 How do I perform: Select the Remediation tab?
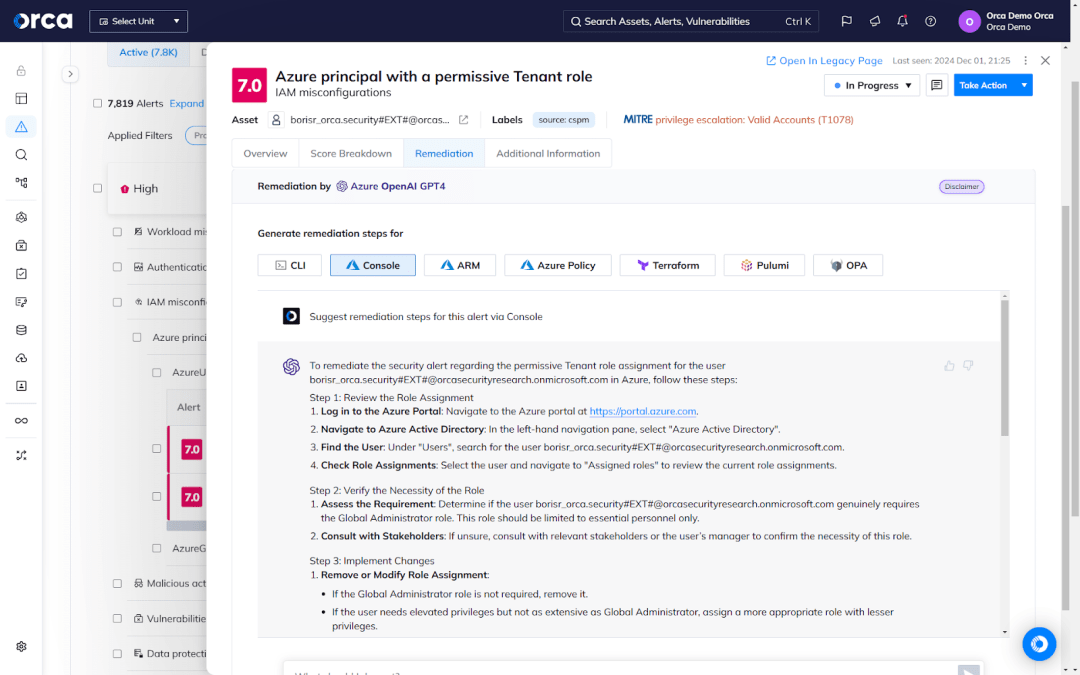point(444,154)
